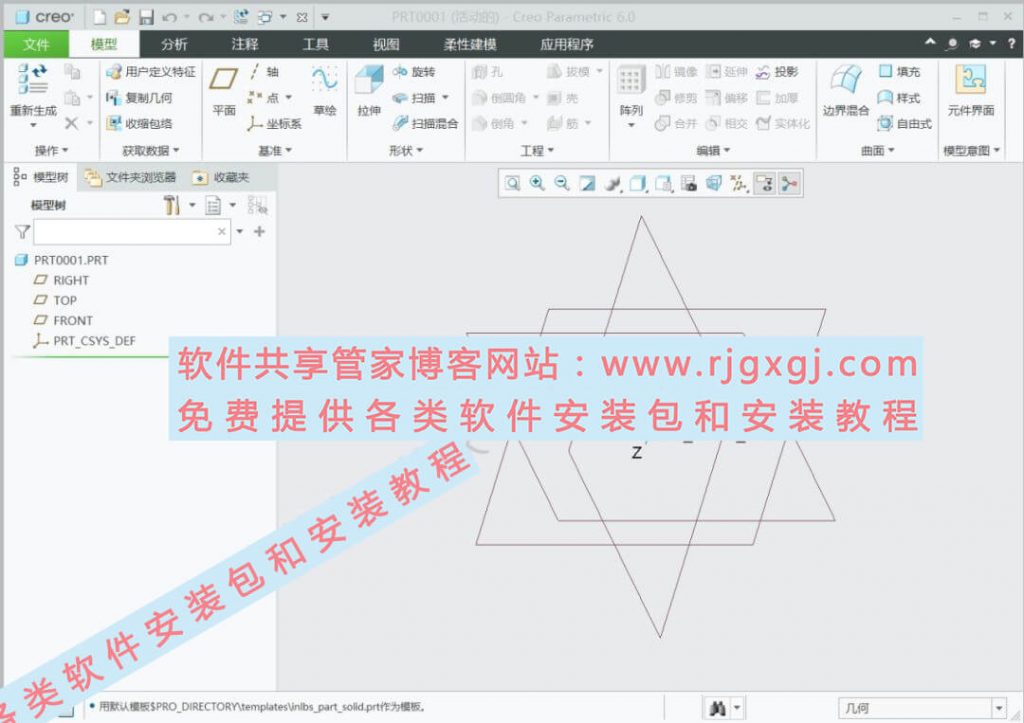1024x723 pixels.
Task: Open the 收藏夹 favorites tab
Action: (221, 178)
